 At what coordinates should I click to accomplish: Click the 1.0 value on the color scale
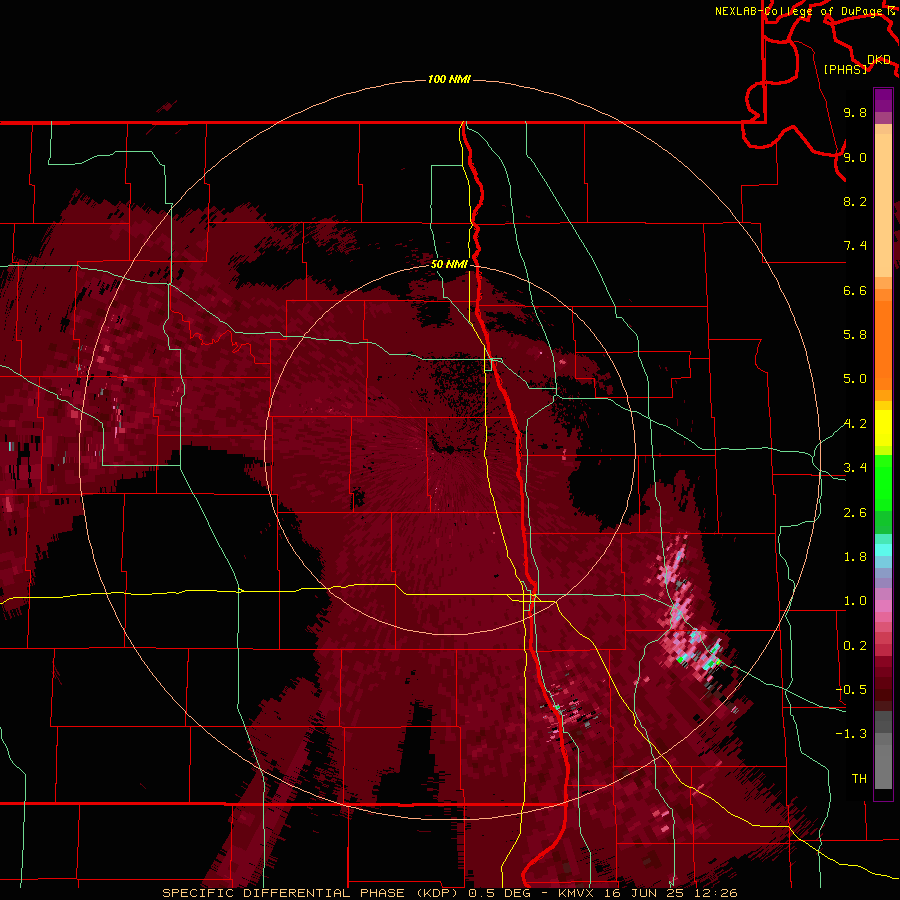(x=855, y=601)
